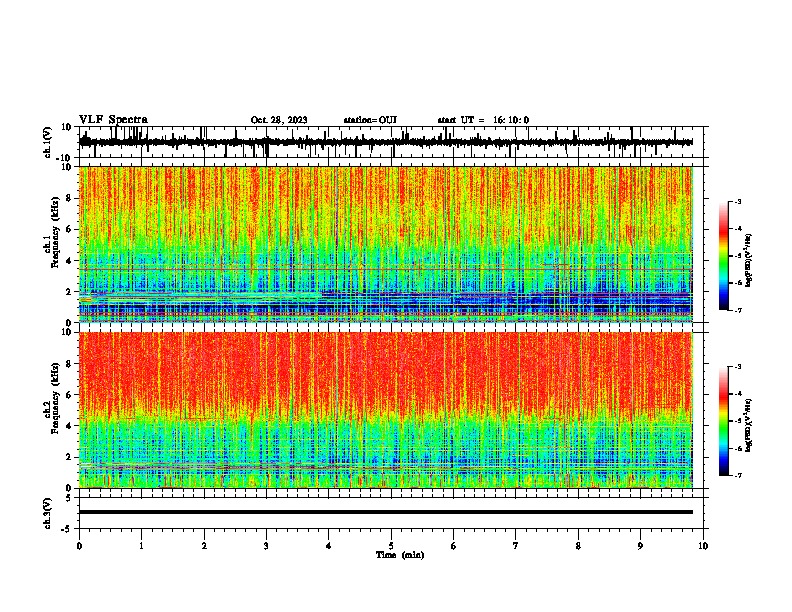Click the ch.2 "Frequency (kHz)" axis label

55,398
